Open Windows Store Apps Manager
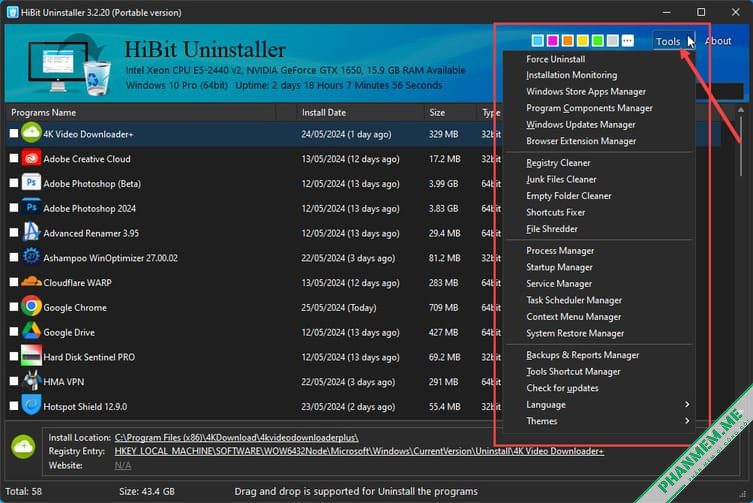 pos(599,91)
